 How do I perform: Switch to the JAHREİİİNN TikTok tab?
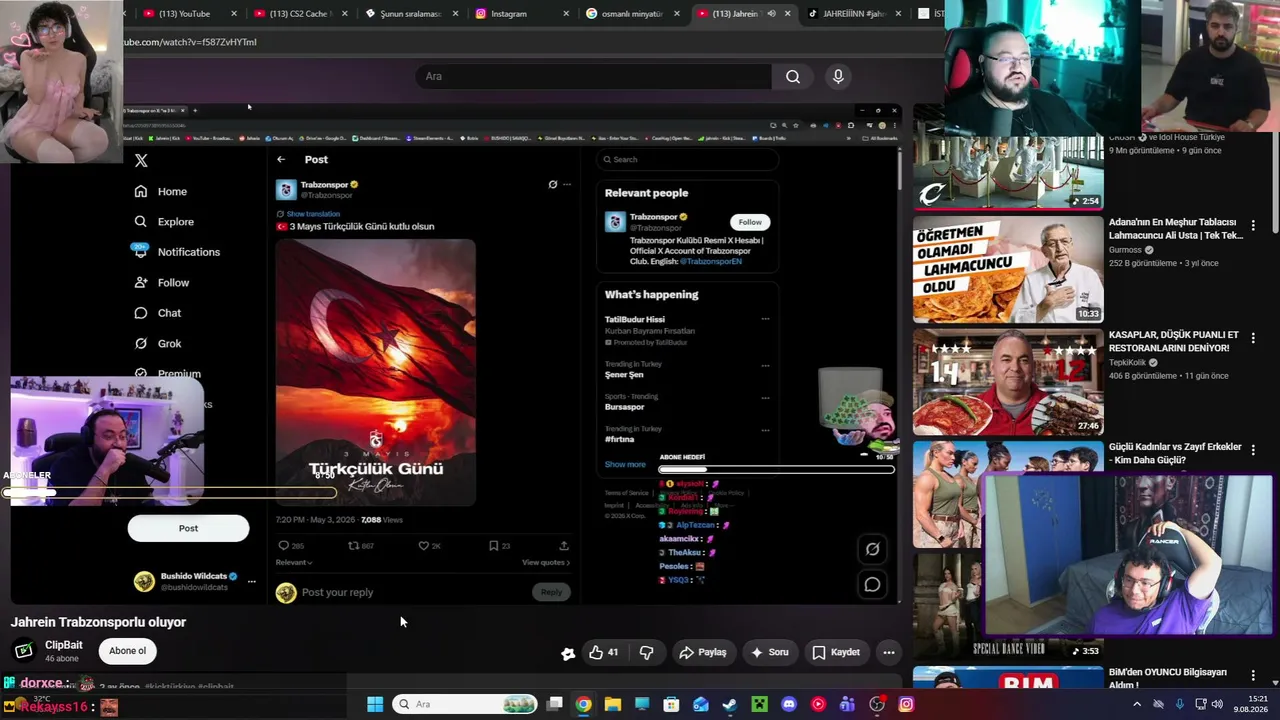pos(853,14)
